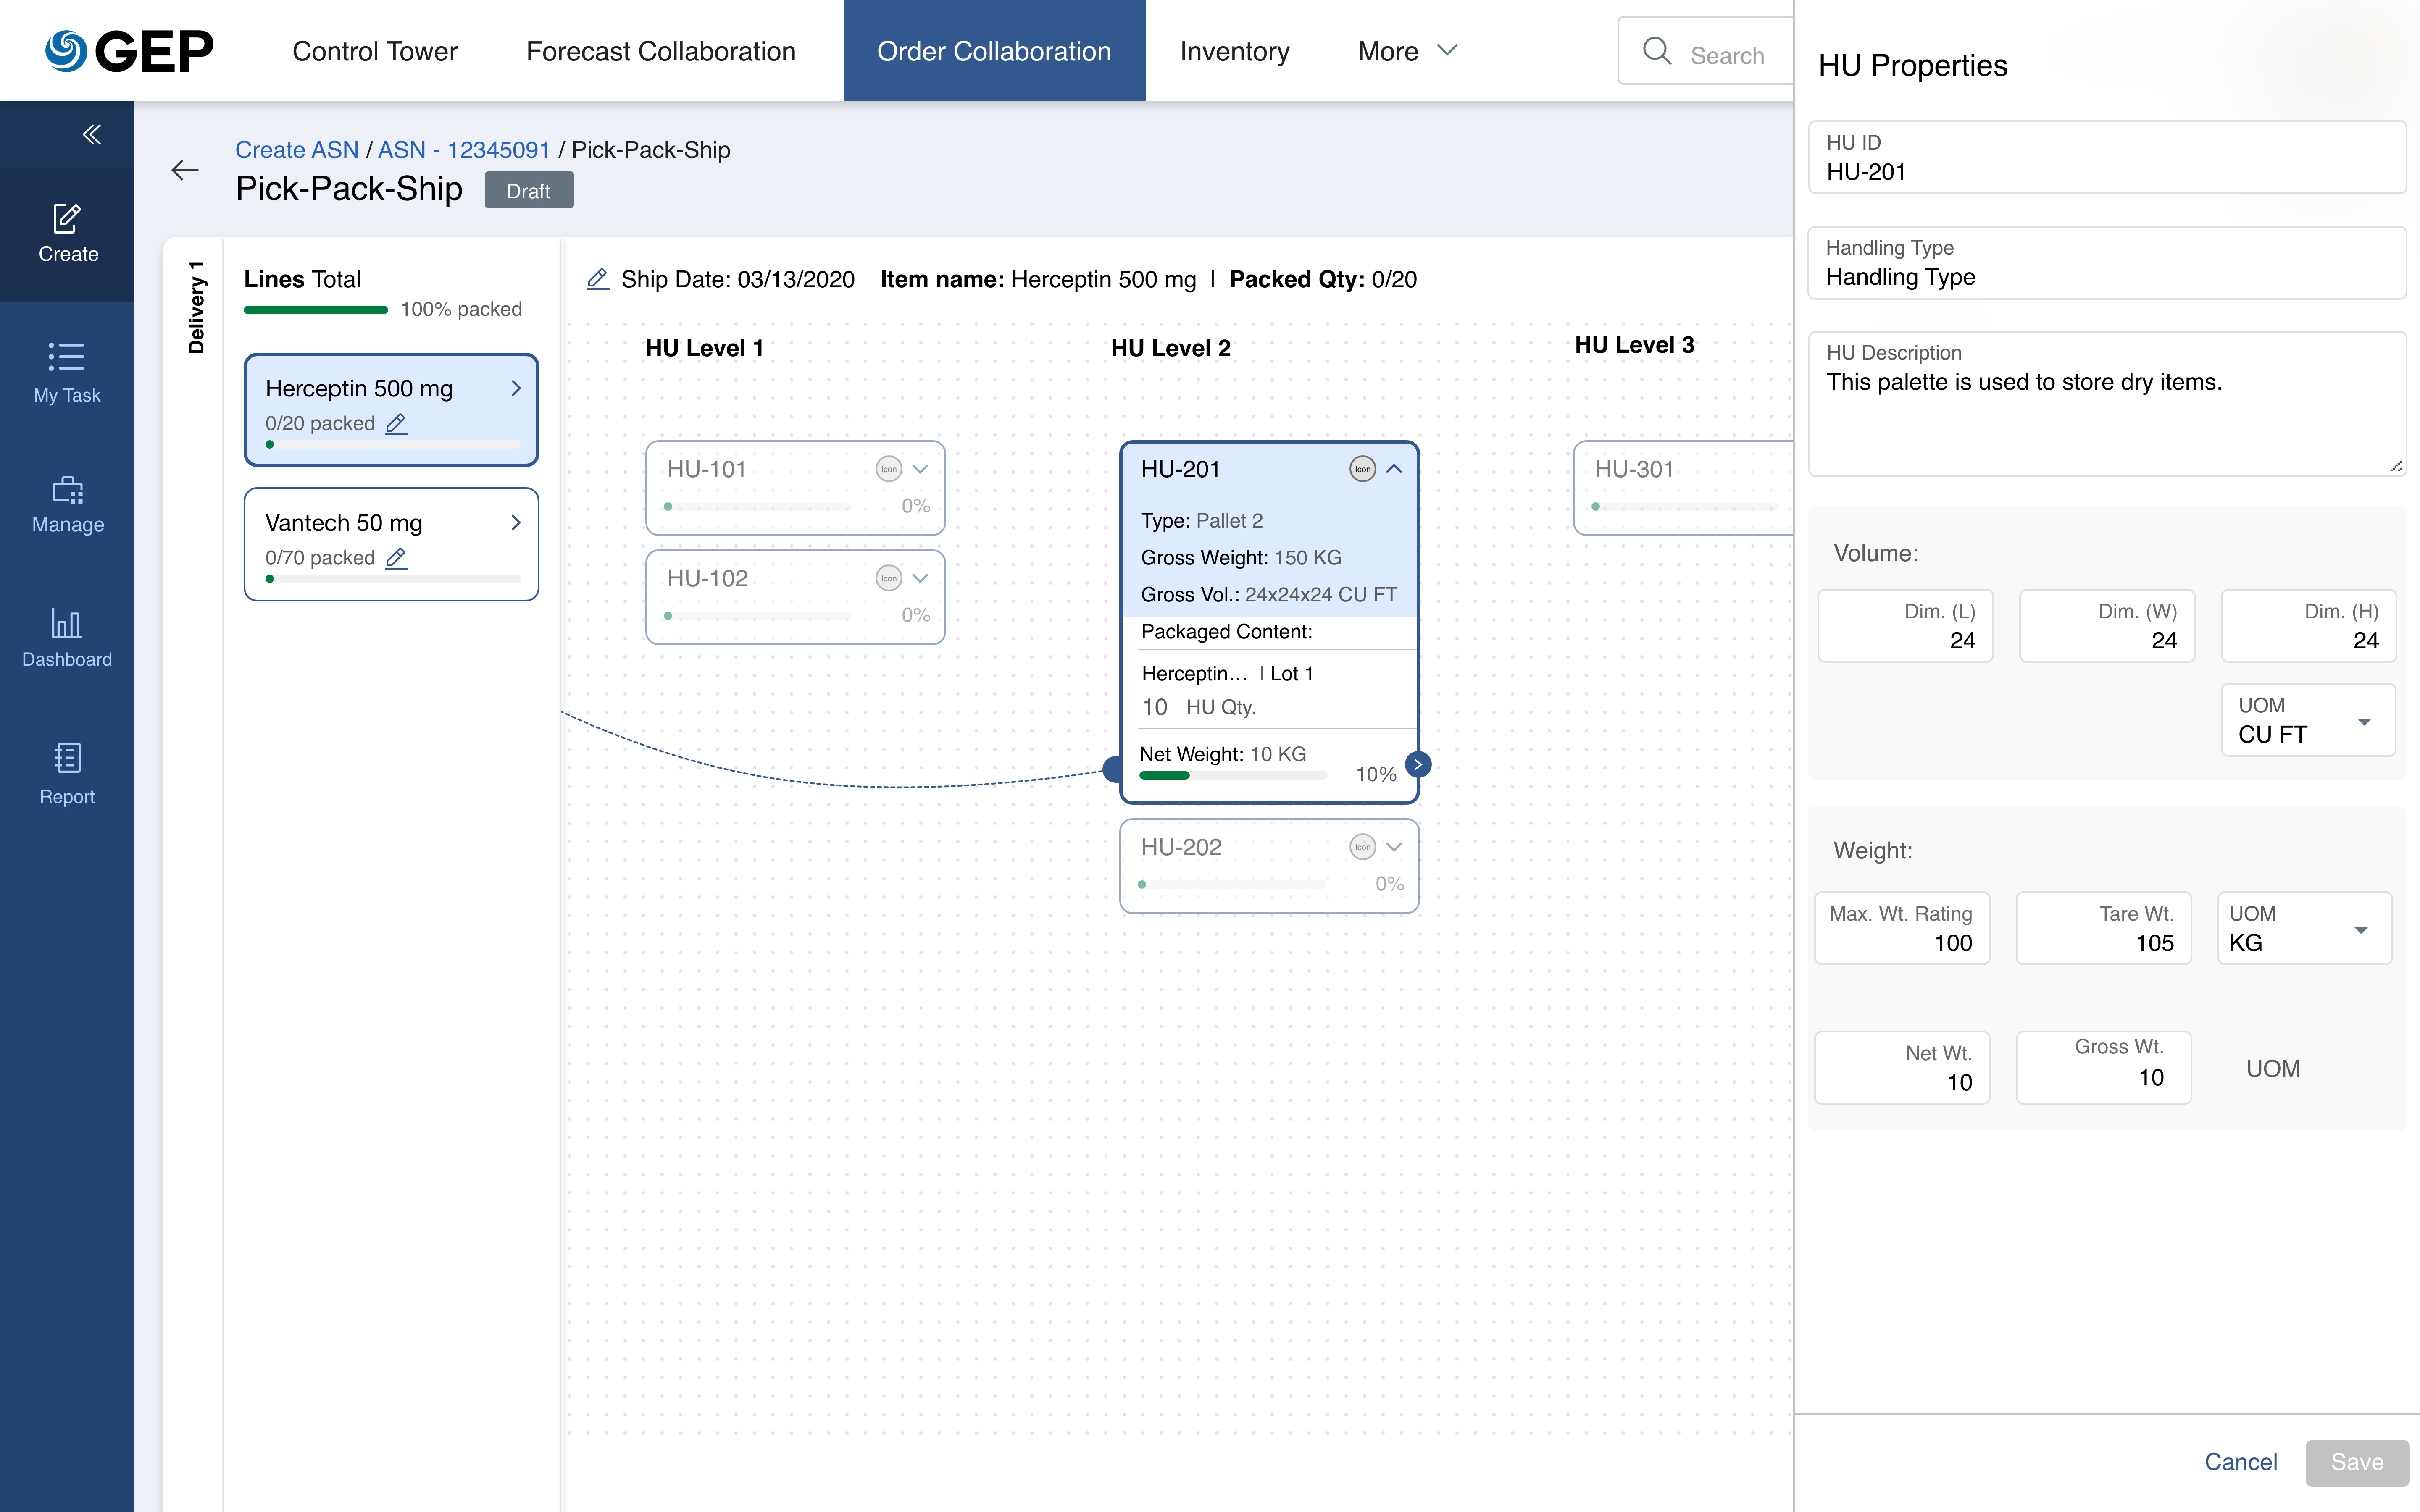Open Vantech 50 mg line chevron
The image size is (2420, 1512).
(x=516, y=522)
